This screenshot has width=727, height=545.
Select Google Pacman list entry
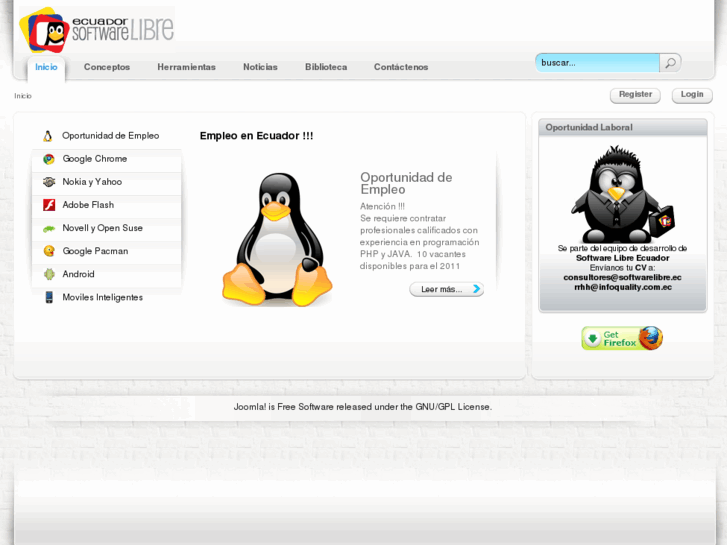106,251
